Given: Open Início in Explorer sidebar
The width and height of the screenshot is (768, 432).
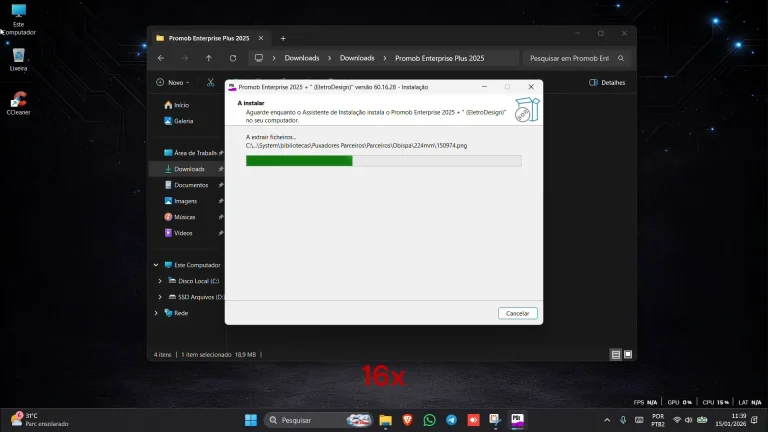Looking at the screenshot, I should (x=177, y=105).
